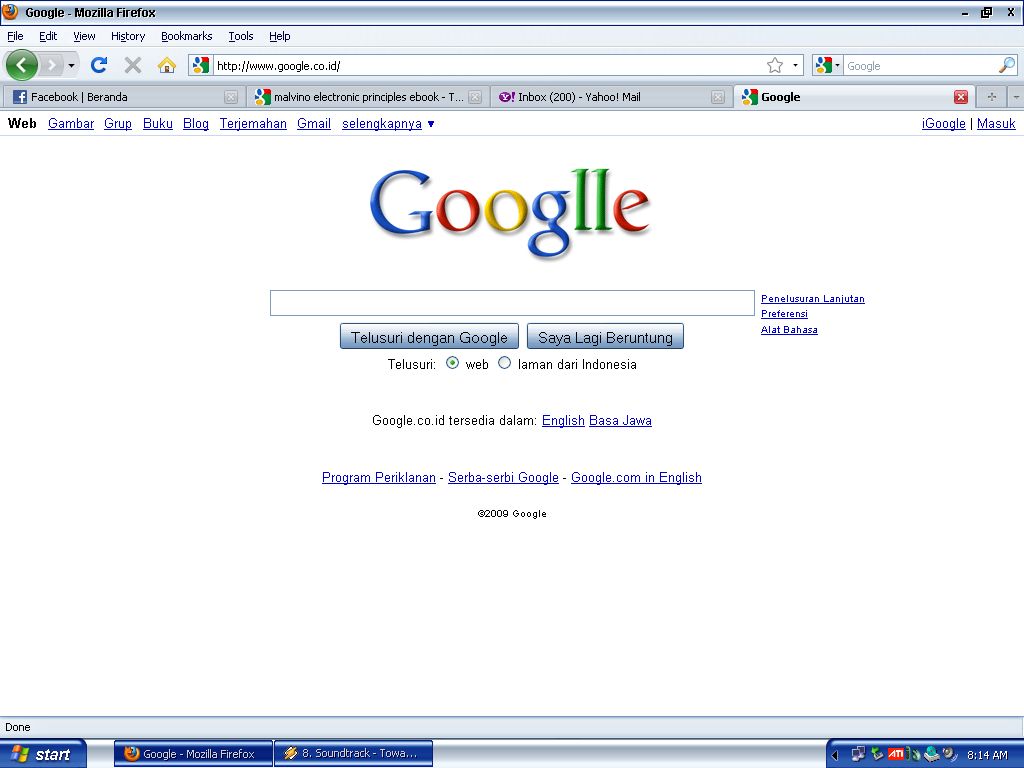Click the main Google search box

[512, 303]
